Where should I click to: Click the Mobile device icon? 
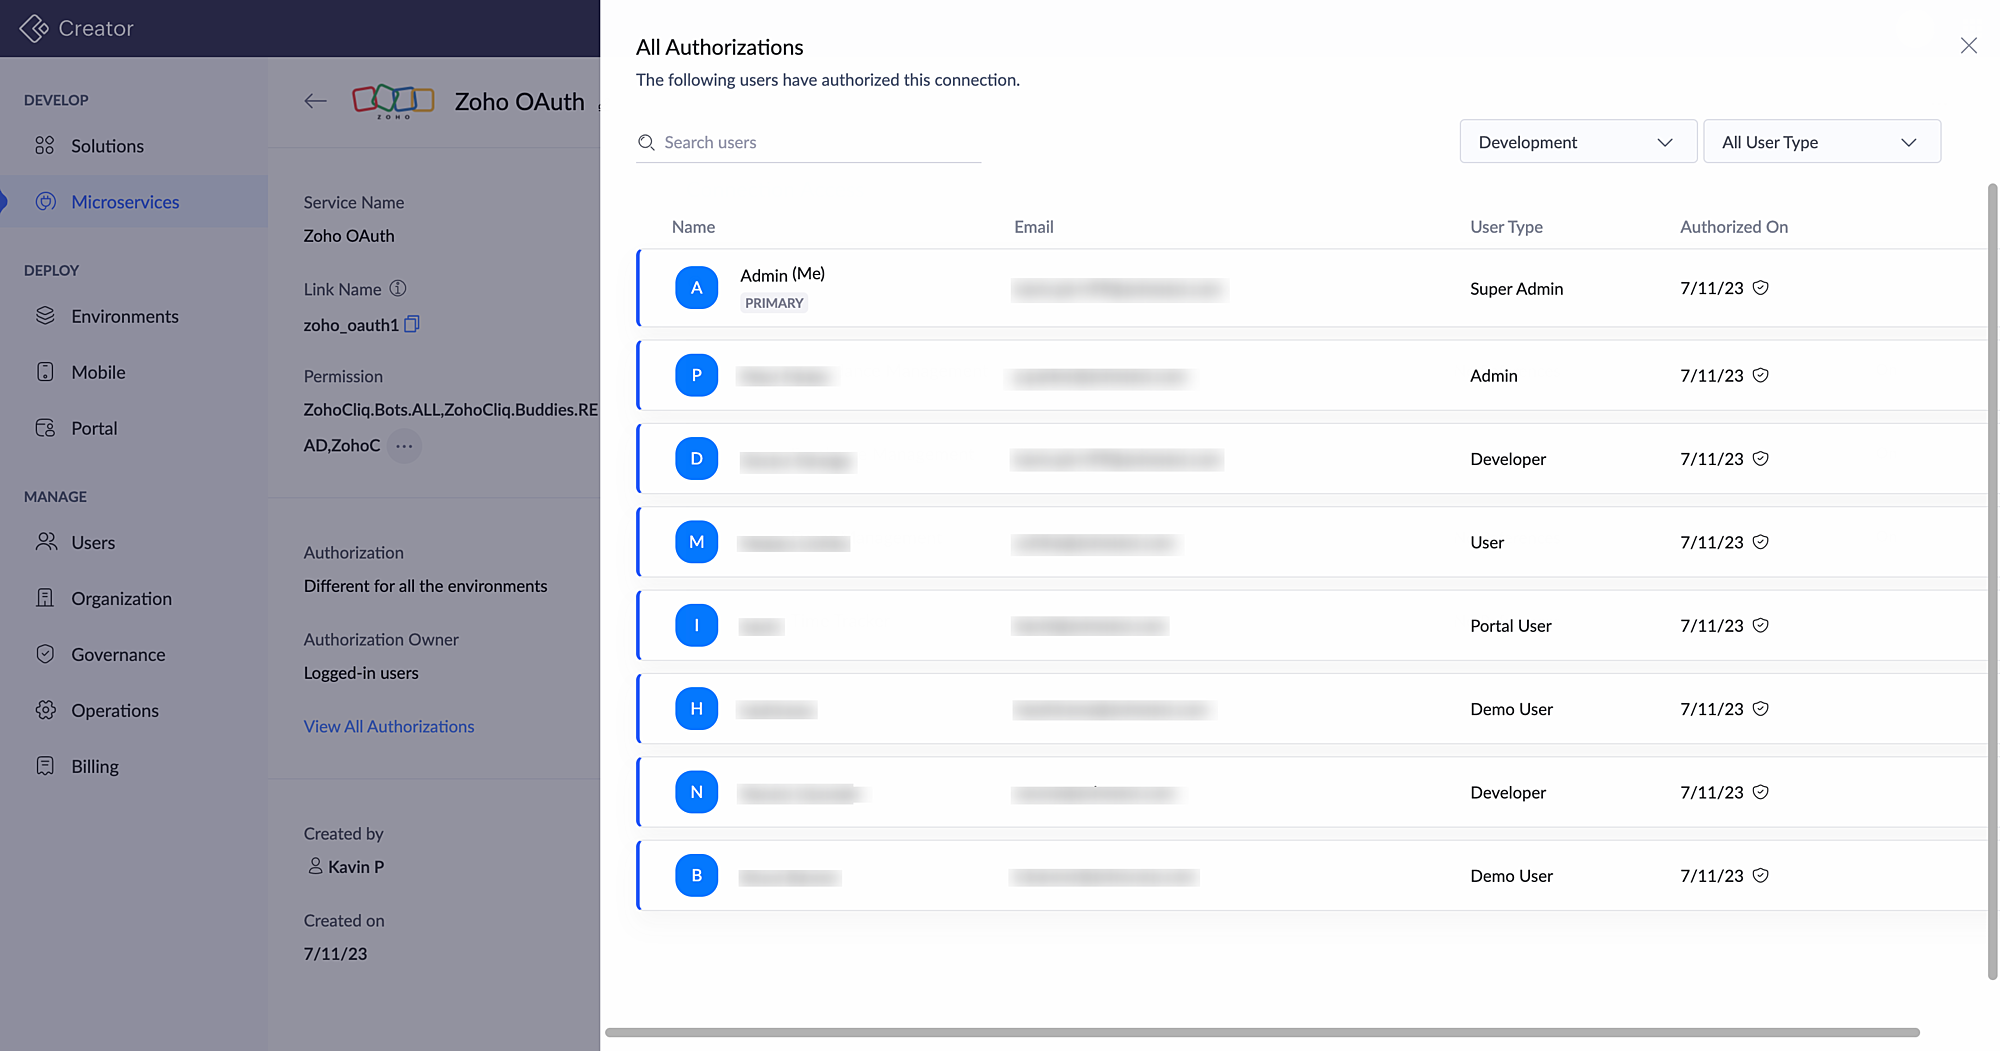pyautogui.click(x=45, y=372)
